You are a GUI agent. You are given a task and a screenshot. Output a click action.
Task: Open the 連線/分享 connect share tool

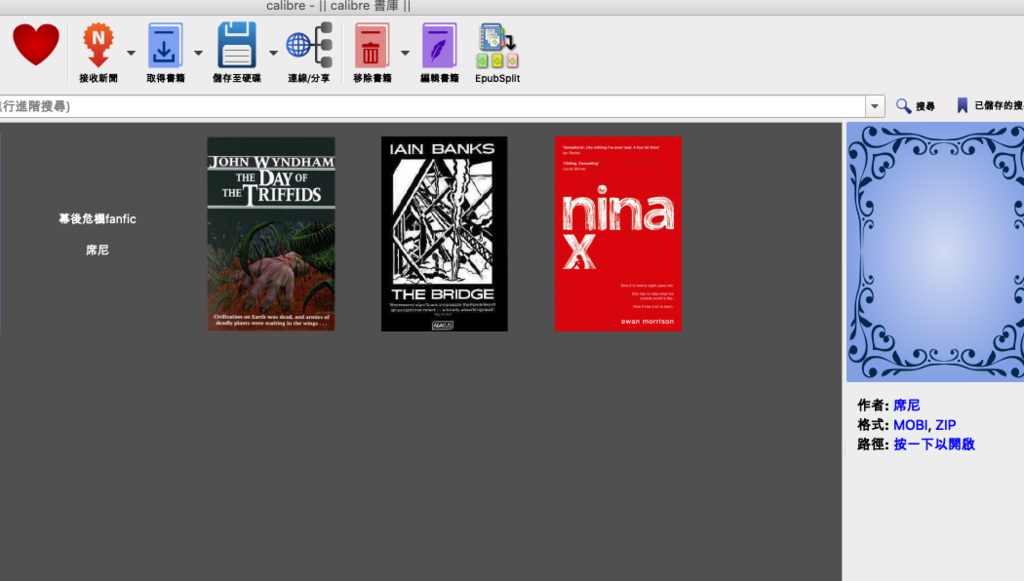click(x=309, y=53)
